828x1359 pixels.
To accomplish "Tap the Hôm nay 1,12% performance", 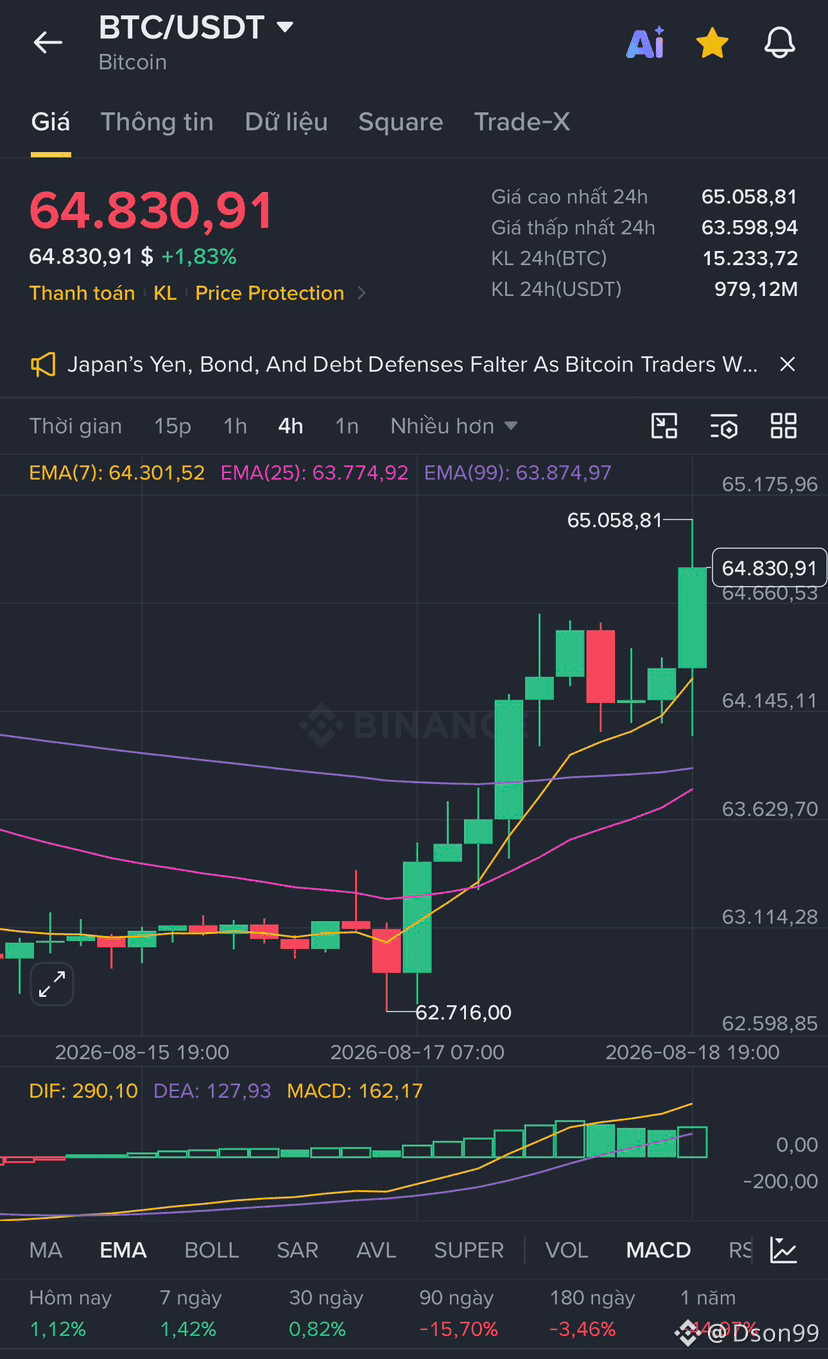I will (x=70, y=1313).
